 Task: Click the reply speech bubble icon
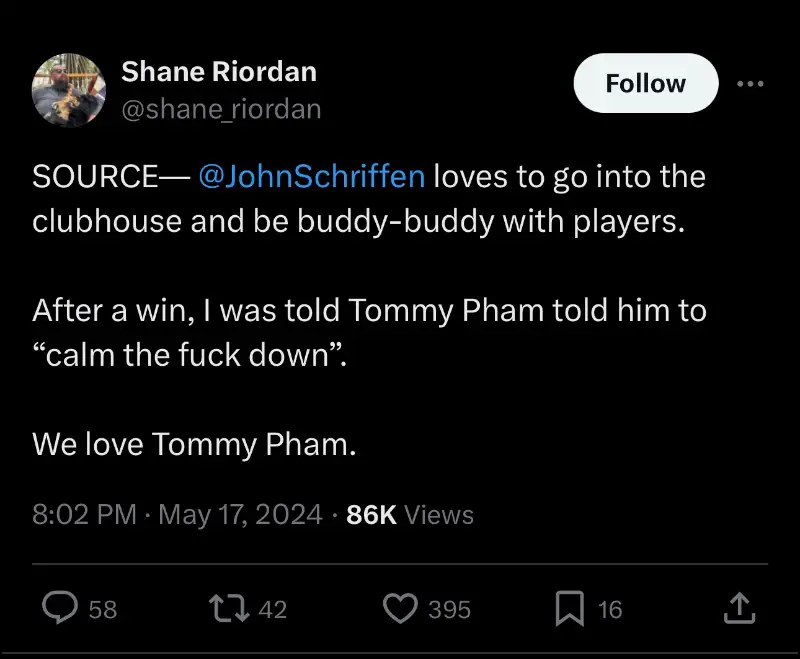[x=62, y=607]
